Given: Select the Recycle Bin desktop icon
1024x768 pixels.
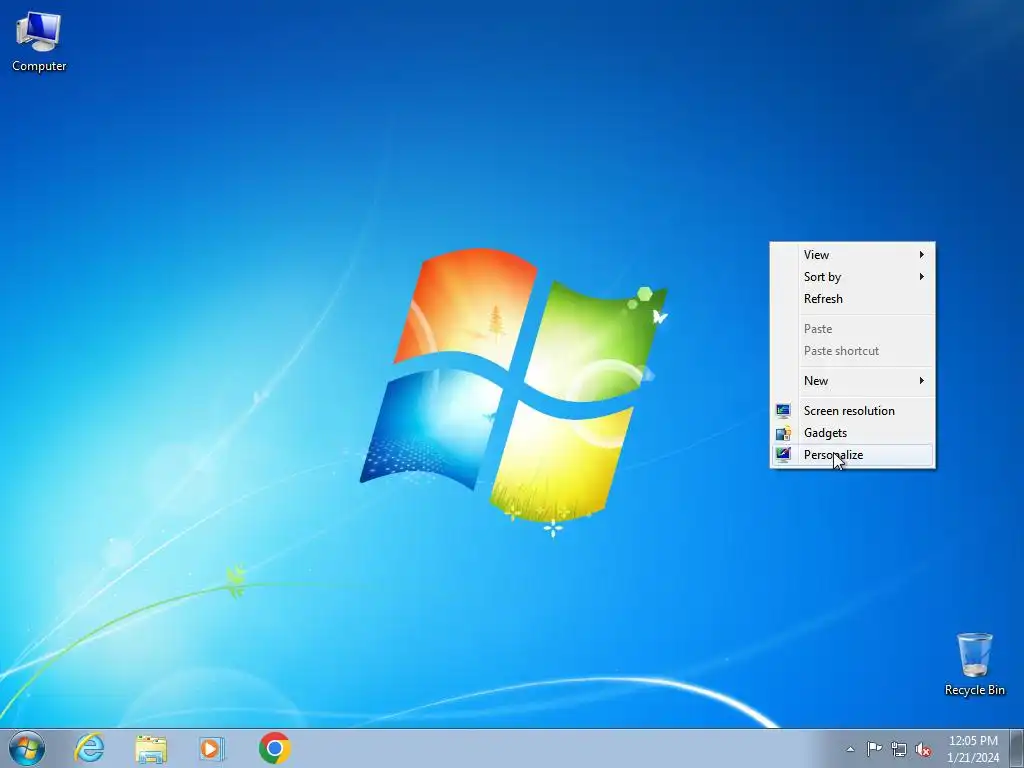Looking at the screenshot, I should (974, 664).
